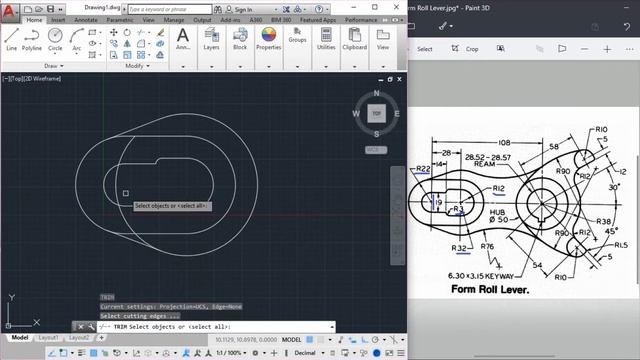The width and height of the screenshot is (640, 360).
Task: Click the Ellipse tool in Draw panel
Action: pyautogui.click(x=93, y=43)
